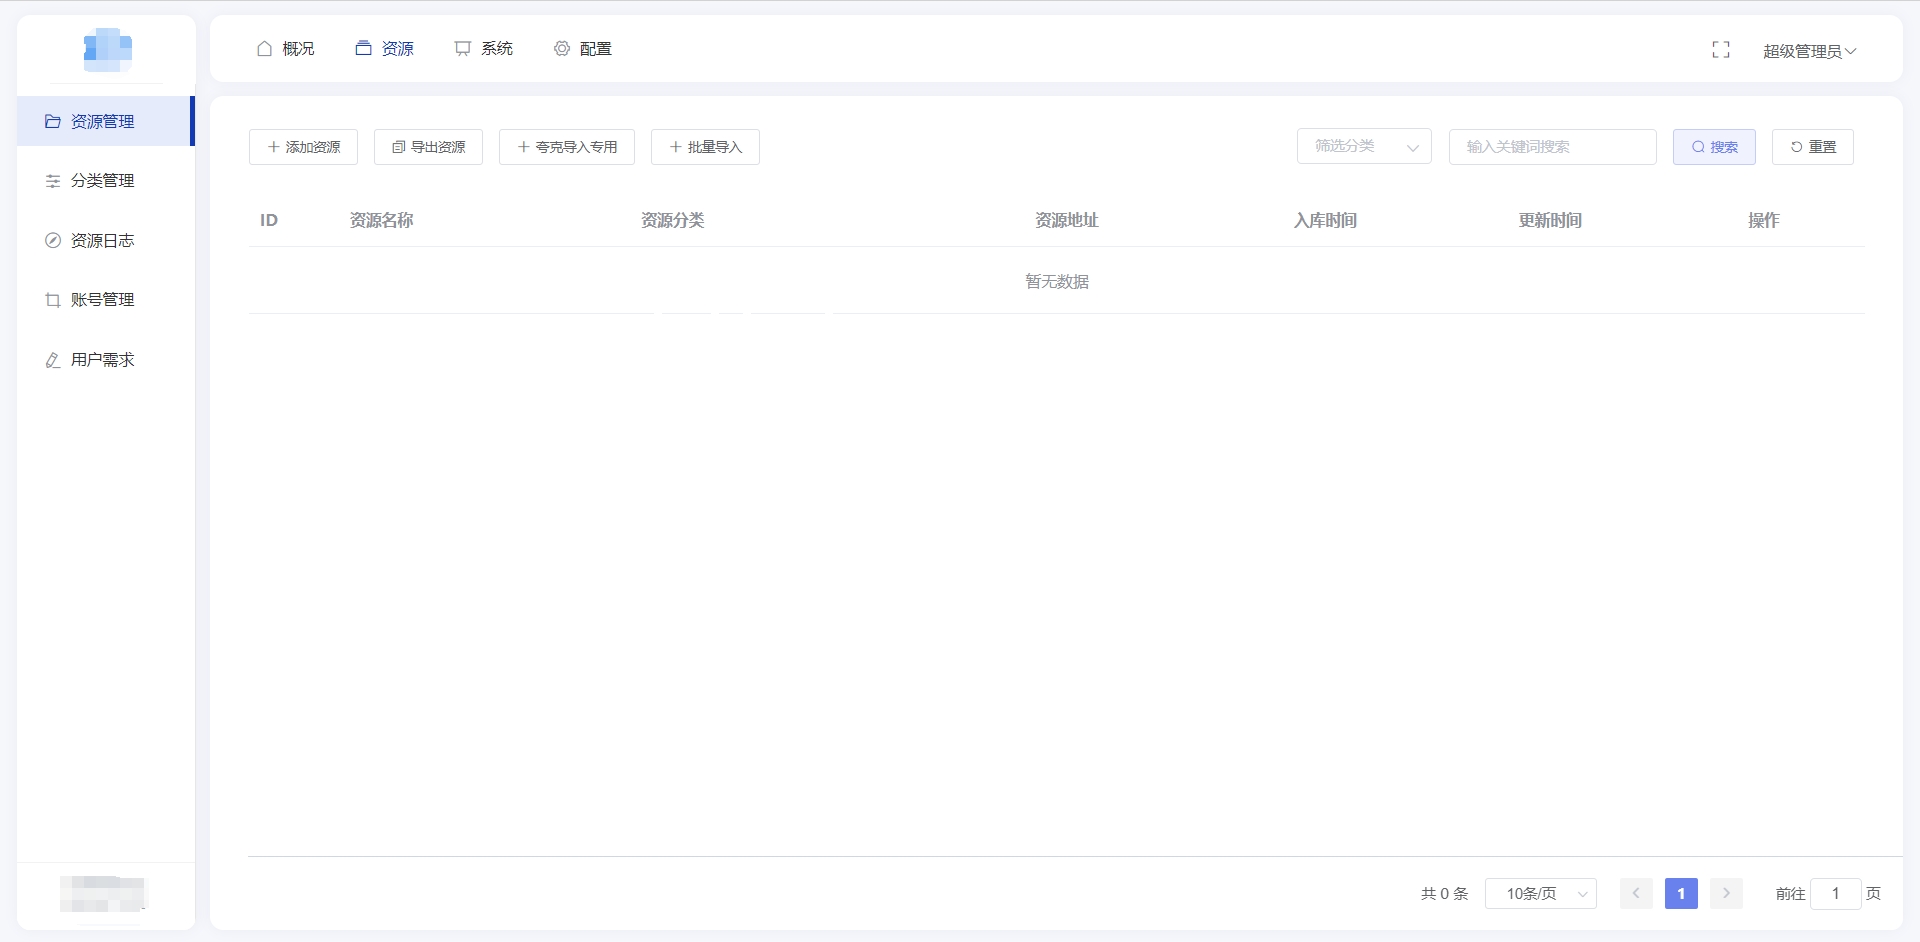
Task: Expand the 超级管理员 user menu
Action: tap(1808, 51)
